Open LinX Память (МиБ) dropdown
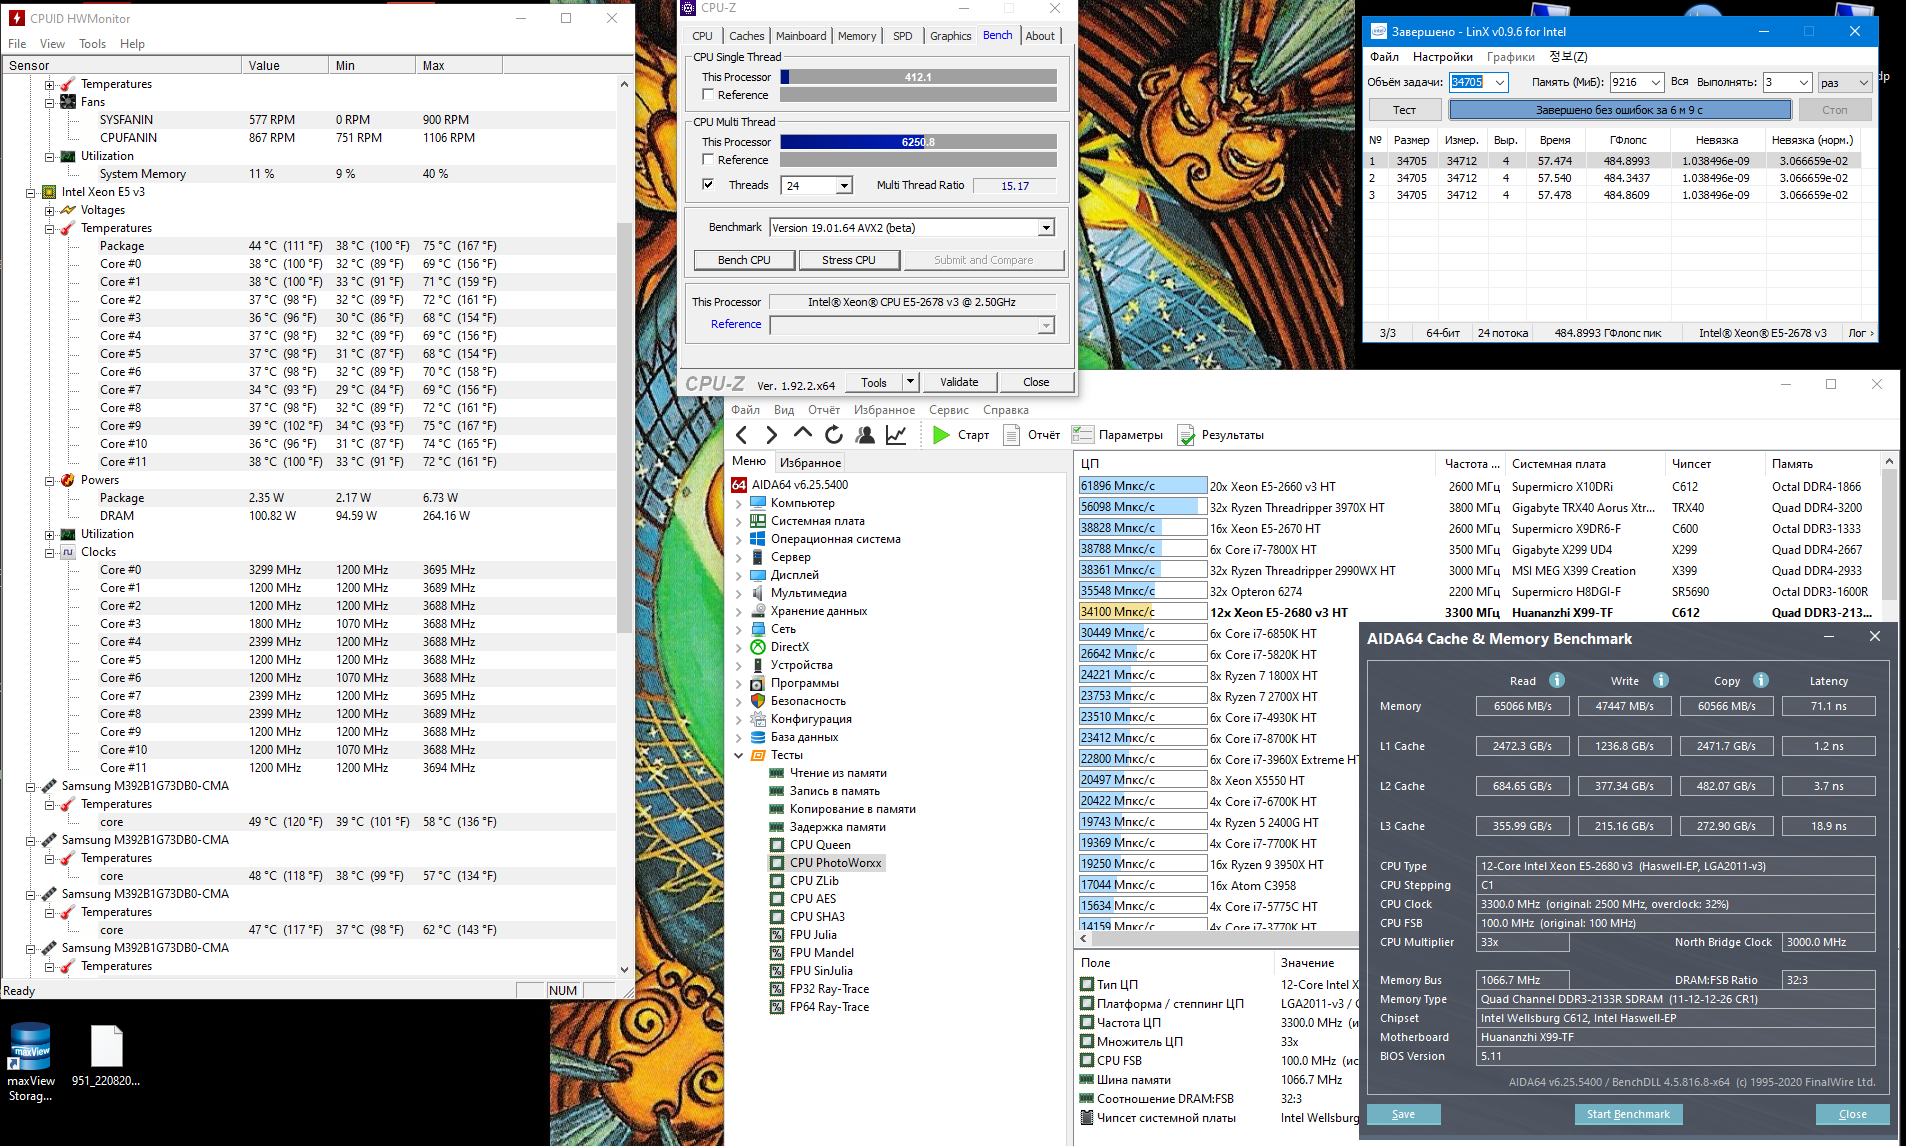The height and width of the screenshot is (1146, 1906). pyautogui.click(x=1655, y=82)
